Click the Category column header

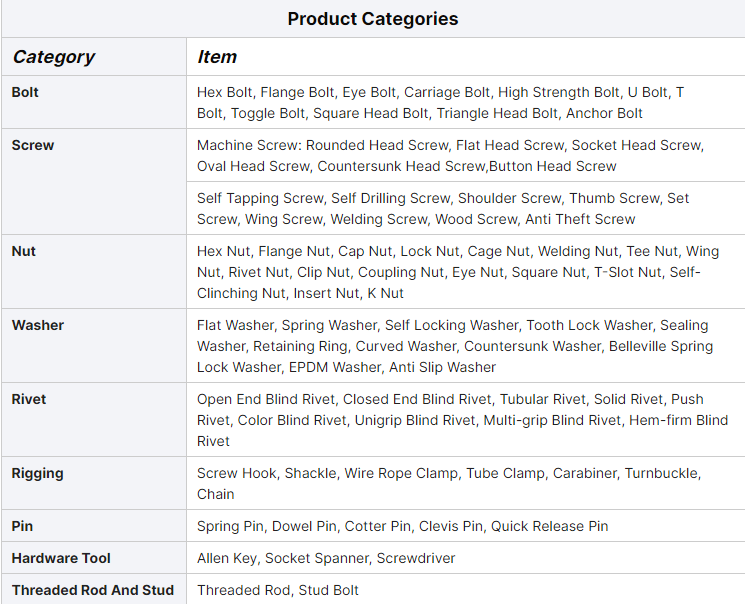(53, 57)
